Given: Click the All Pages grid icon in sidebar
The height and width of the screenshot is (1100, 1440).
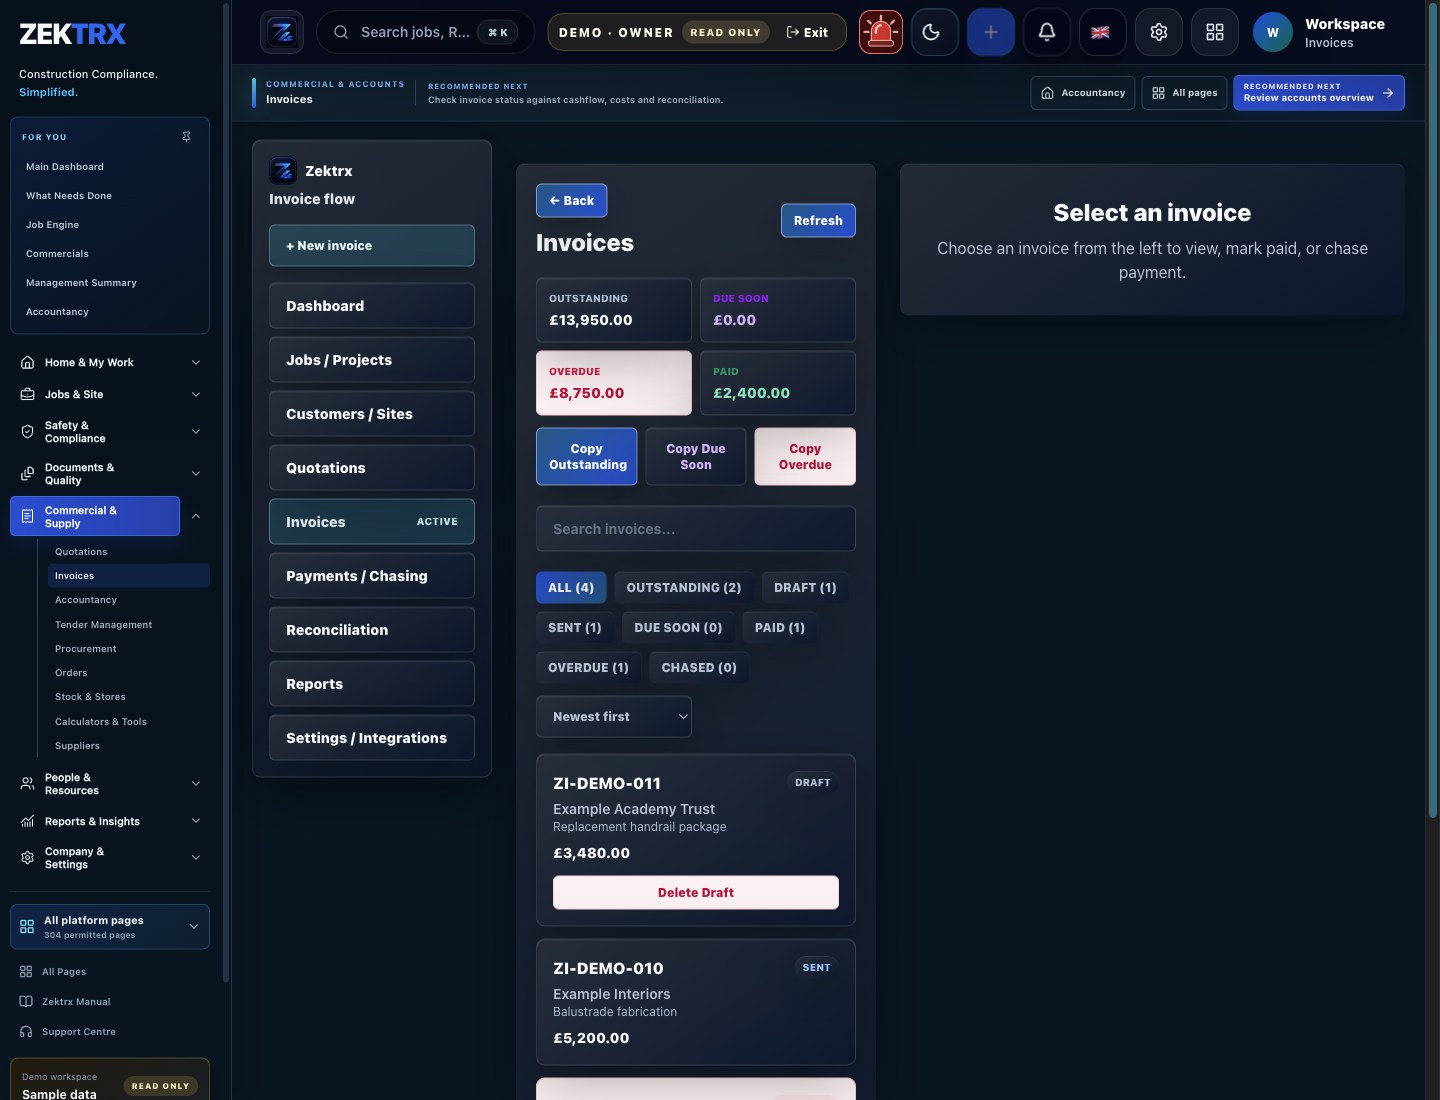Looking at the screenshot, I should (x=26, y=972).
